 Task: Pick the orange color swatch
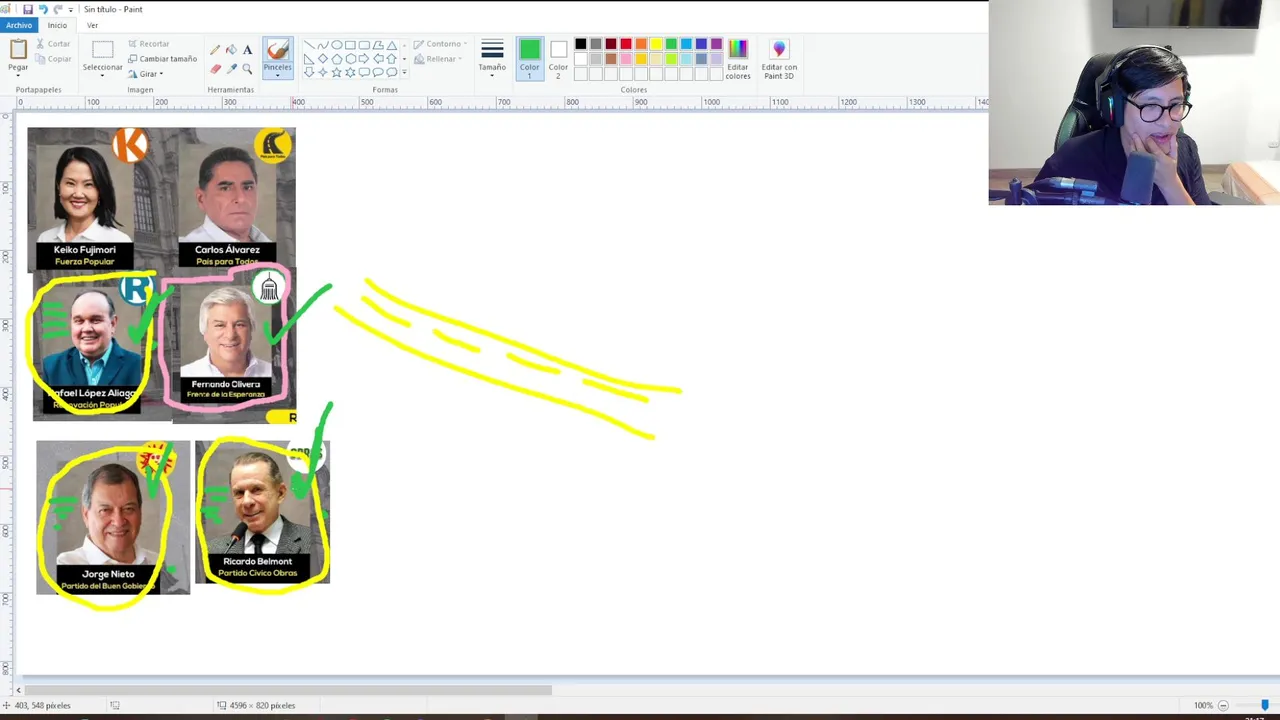pos(640,44)
